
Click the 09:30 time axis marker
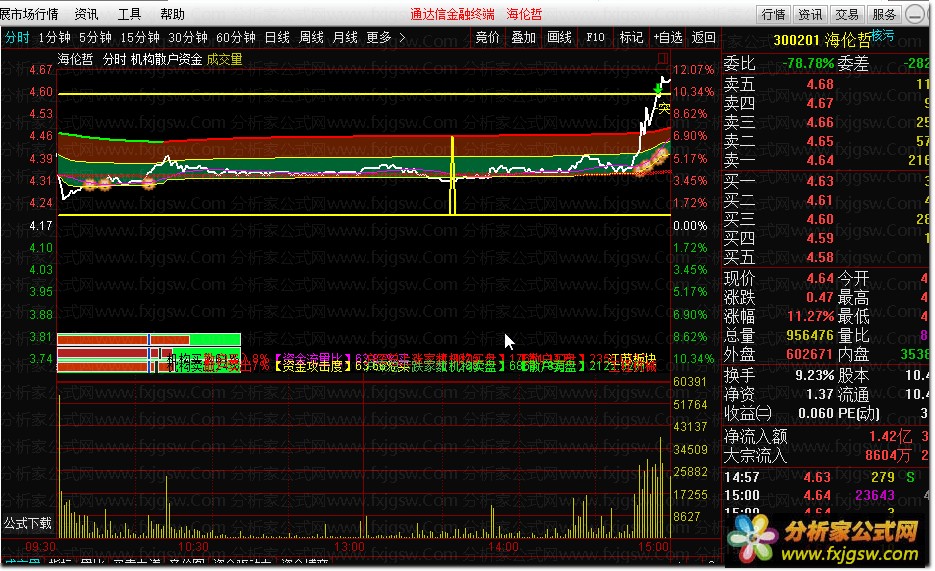(x=41, y=547)
